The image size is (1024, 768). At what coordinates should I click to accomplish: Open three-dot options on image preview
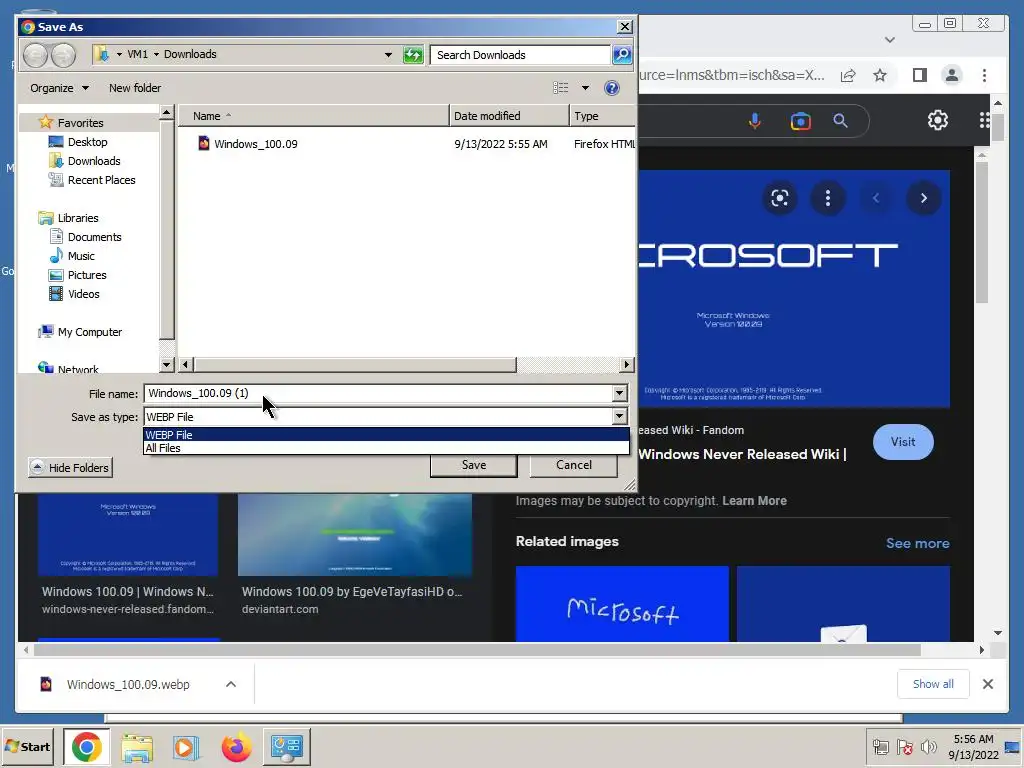click(x=827, y=198)
